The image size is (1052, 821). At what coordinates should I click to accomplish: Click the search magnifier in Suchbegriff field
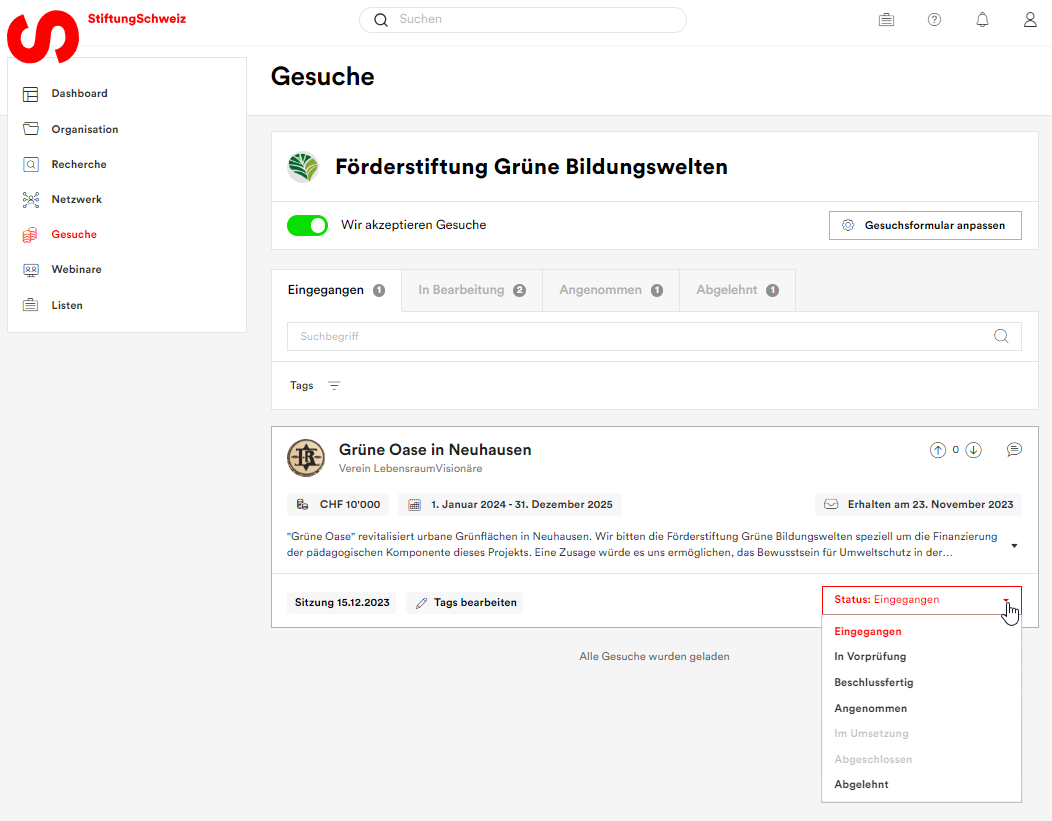pyautogui.click(x=1001, y=336)
